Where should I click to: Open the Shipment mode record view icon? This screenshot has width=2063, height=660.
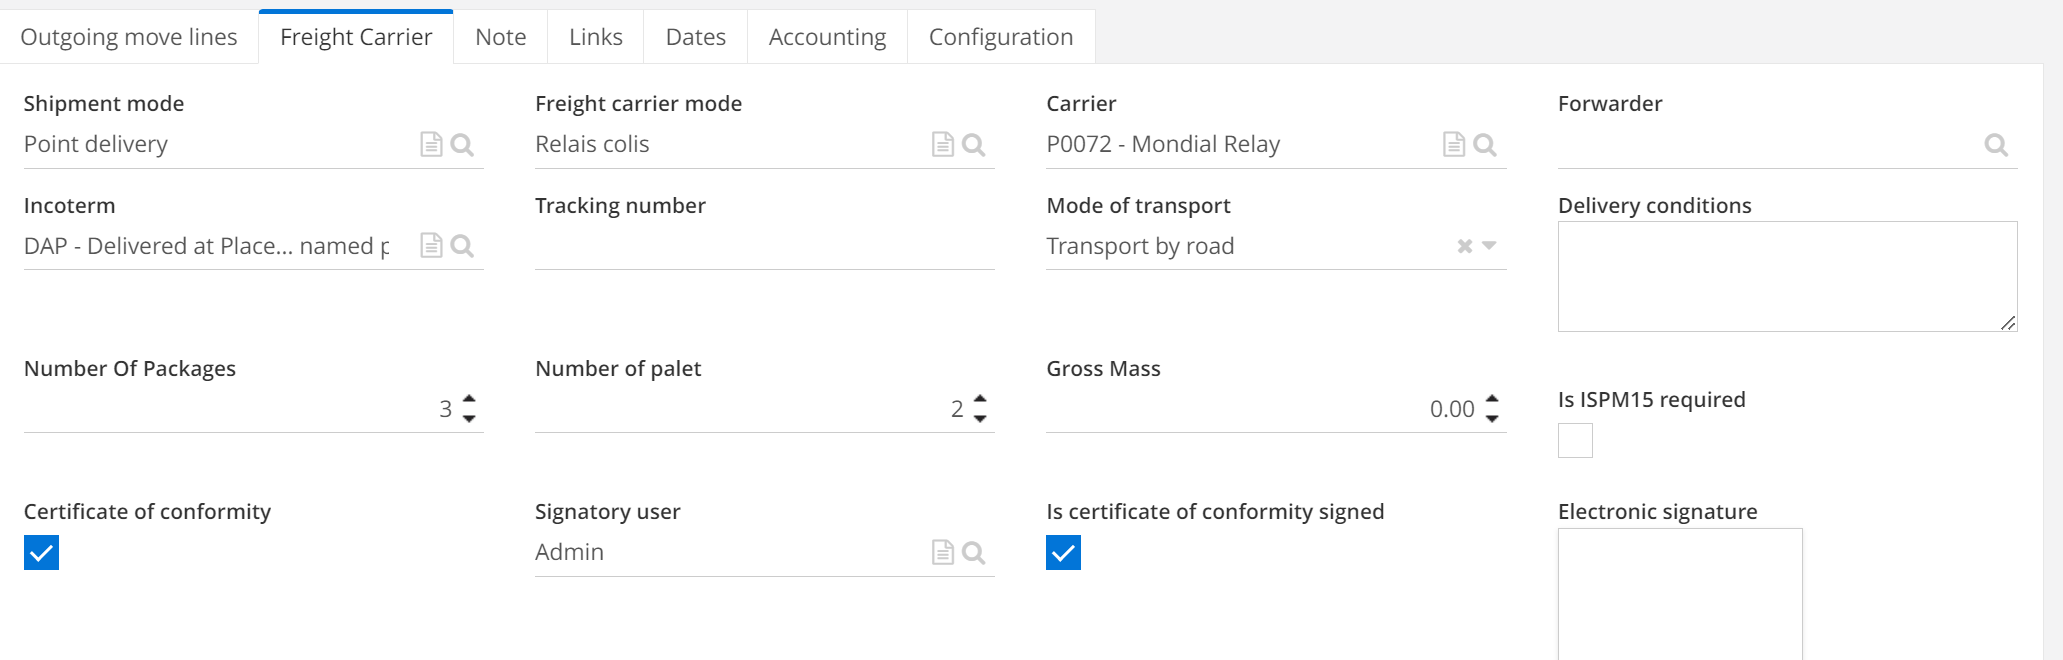tap(432, 144)
